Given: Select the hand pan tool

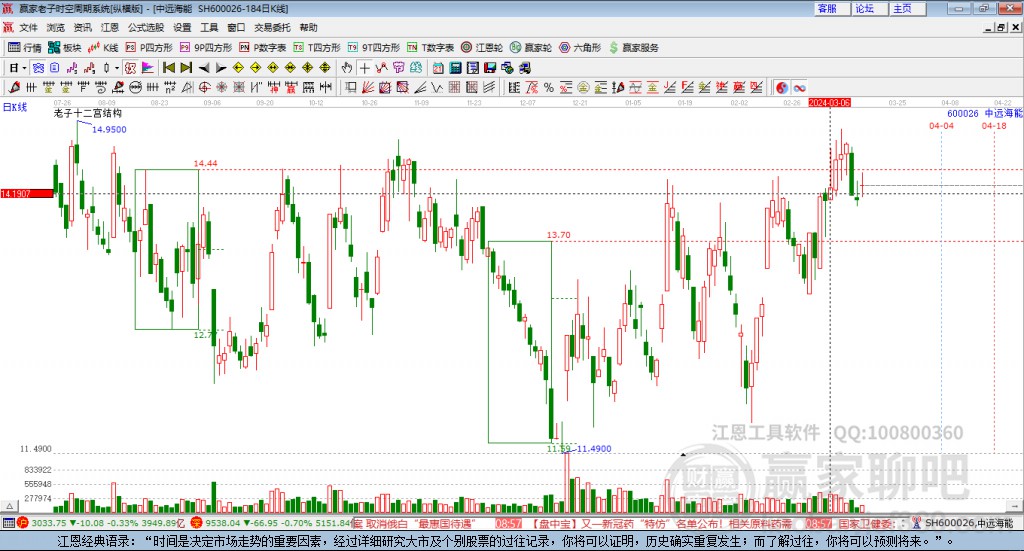Looking at the screenshot, I should (347, 68).
